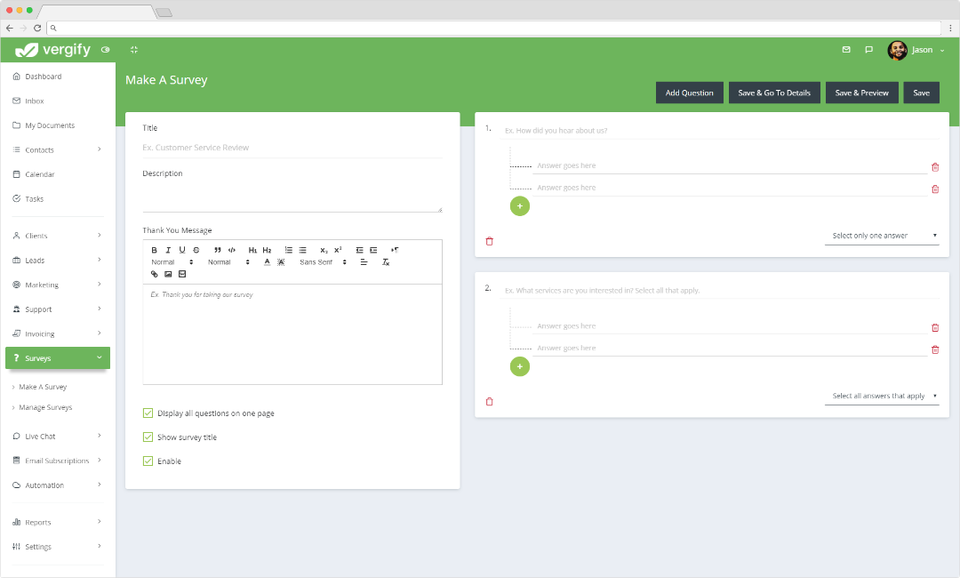Click the survey Title input field
The width and height of the screenshot is (960, 578).
tap(292, 148)
